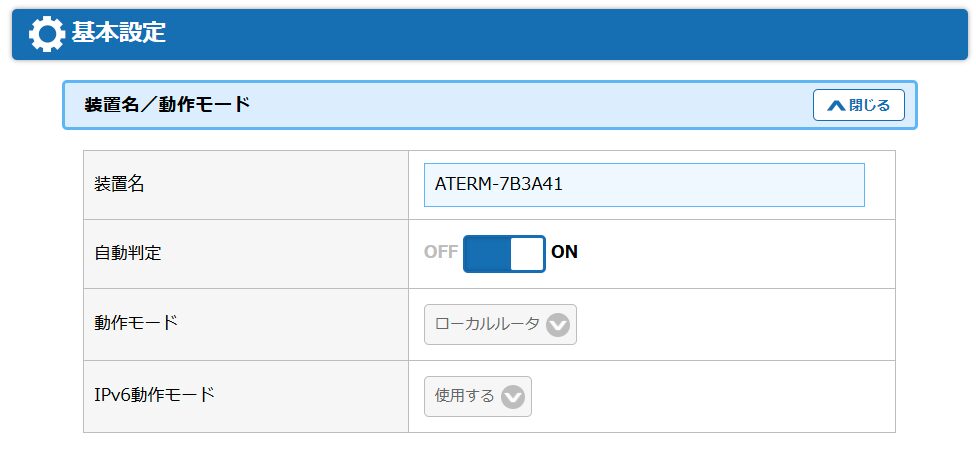Screen dimensions: 976x455
Task: Click the white knob of the toggle switch
Action: point(527,253)
